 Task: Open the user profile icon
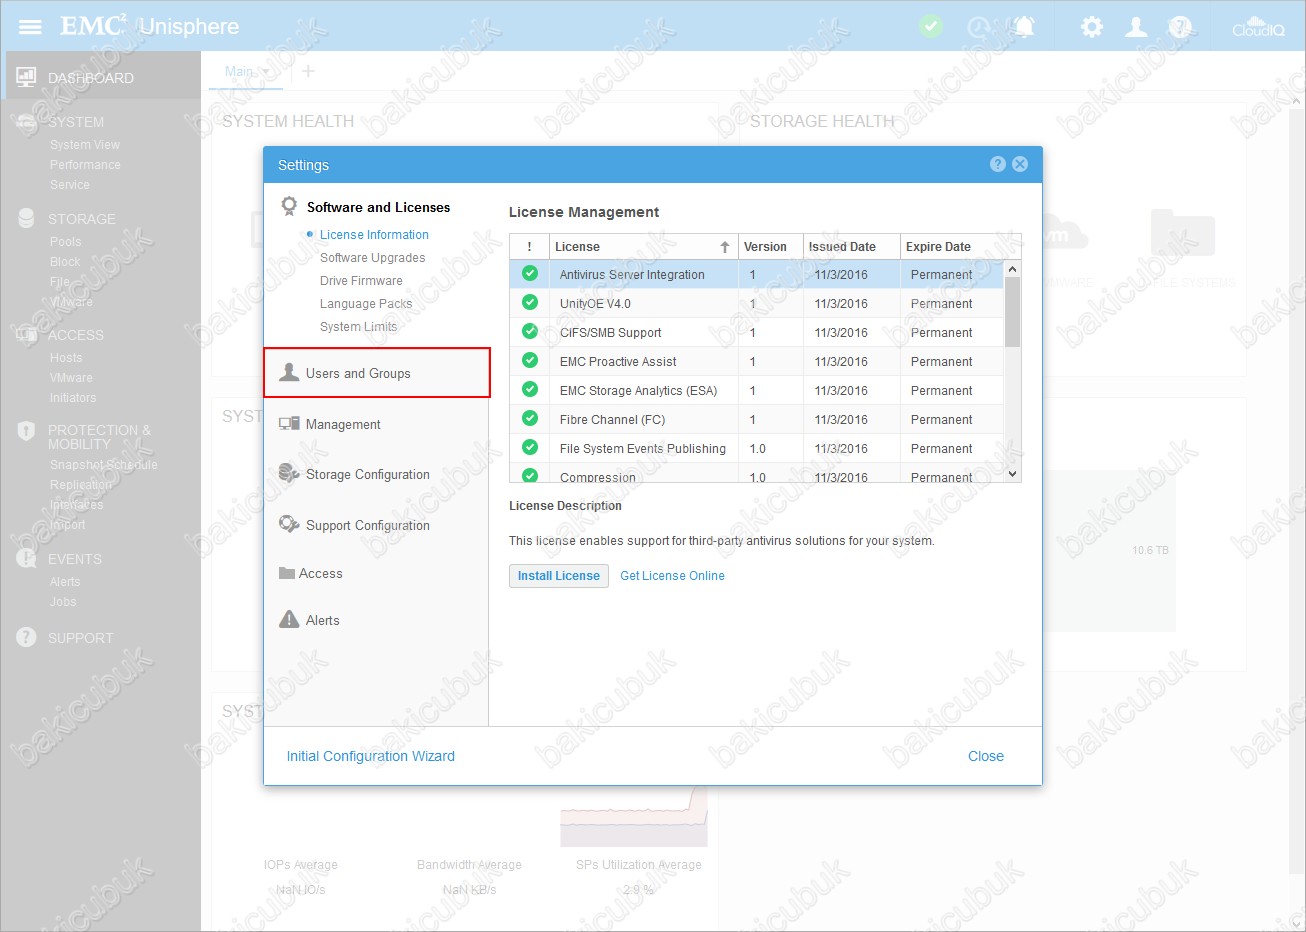point(1136,27)
